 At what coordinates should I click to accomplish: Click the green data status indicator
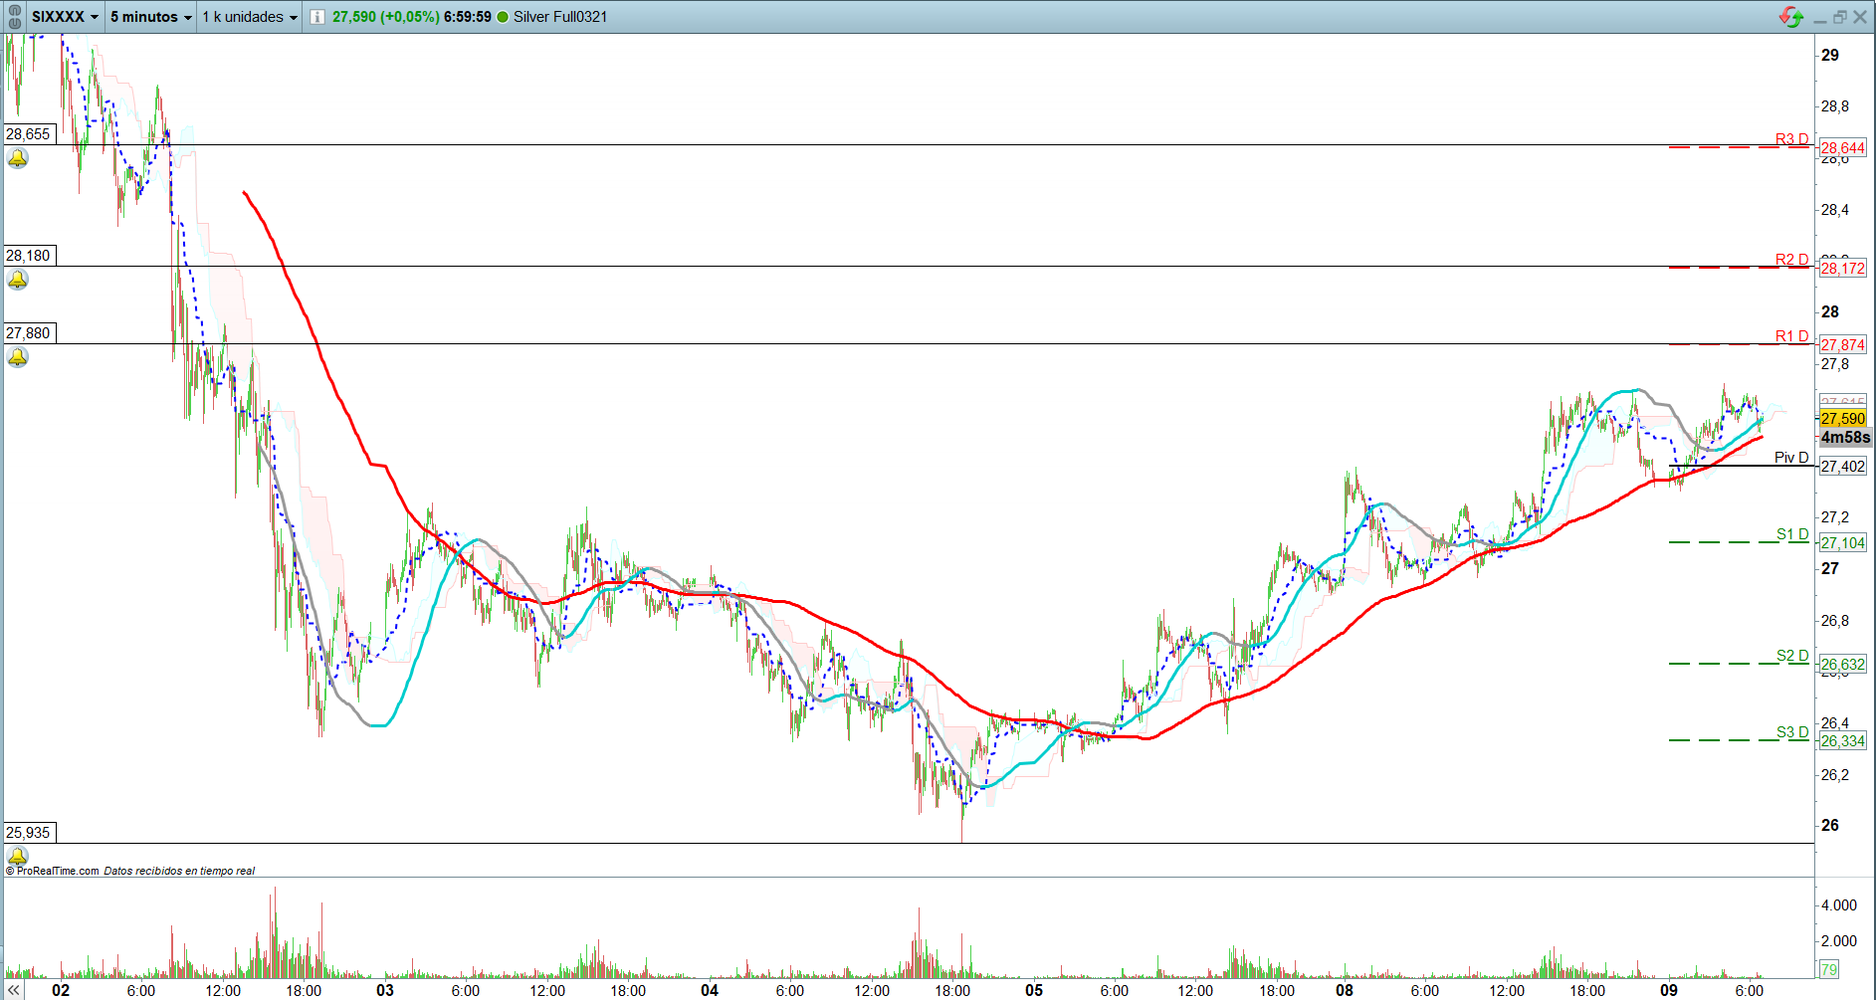pyautogui.click(x=503, y=17)
